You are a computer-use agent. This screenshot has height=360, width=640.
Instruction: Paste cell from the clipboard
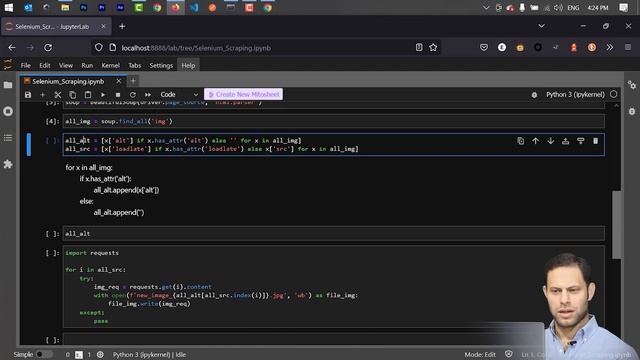coord(88,95)
